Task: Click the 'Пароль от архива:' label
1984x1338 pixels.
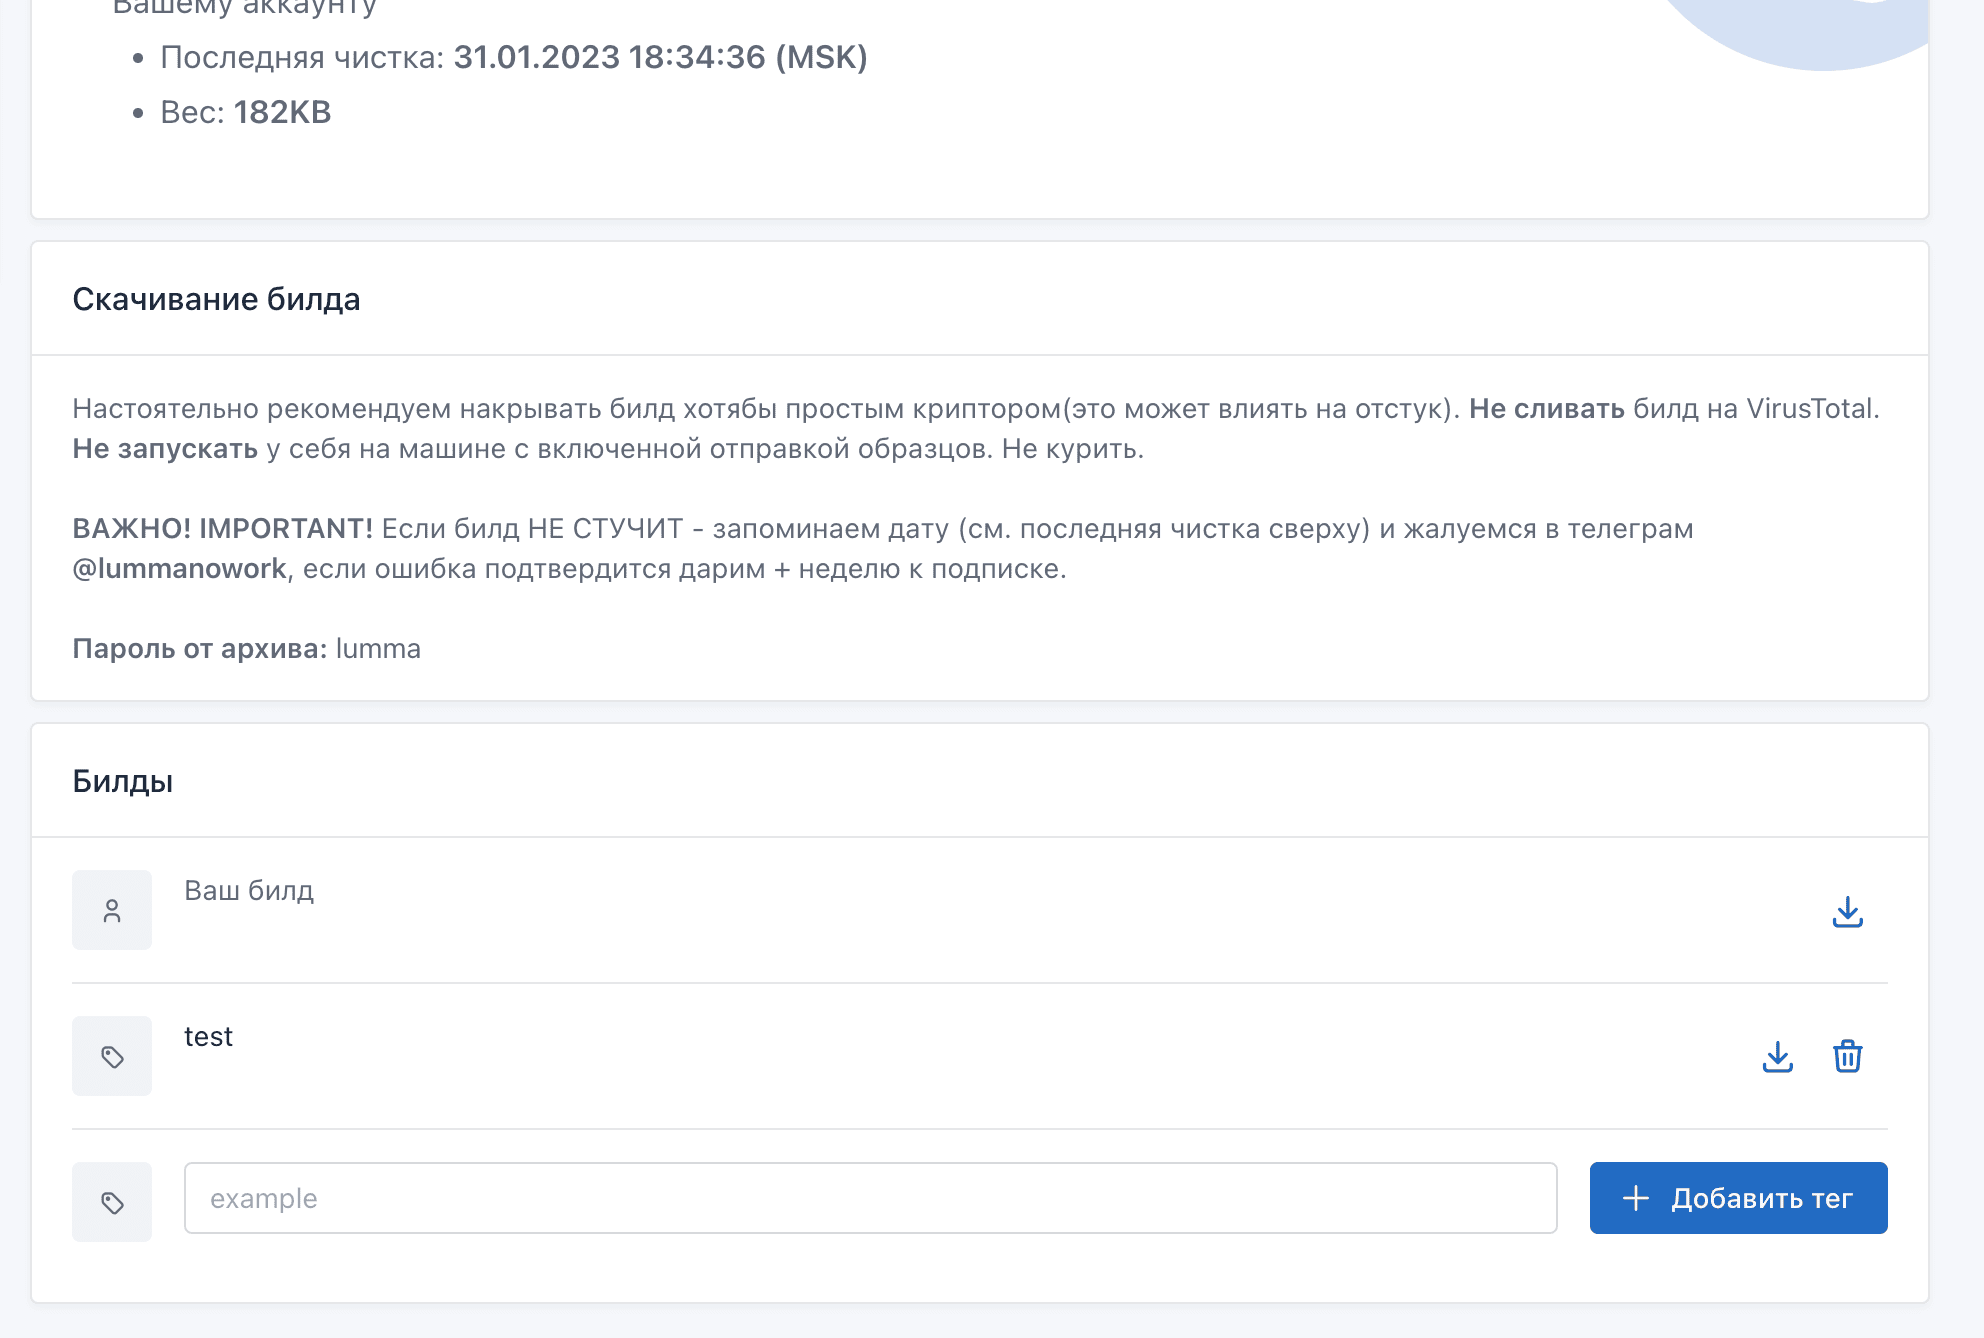Action: [x=200, y=649]
